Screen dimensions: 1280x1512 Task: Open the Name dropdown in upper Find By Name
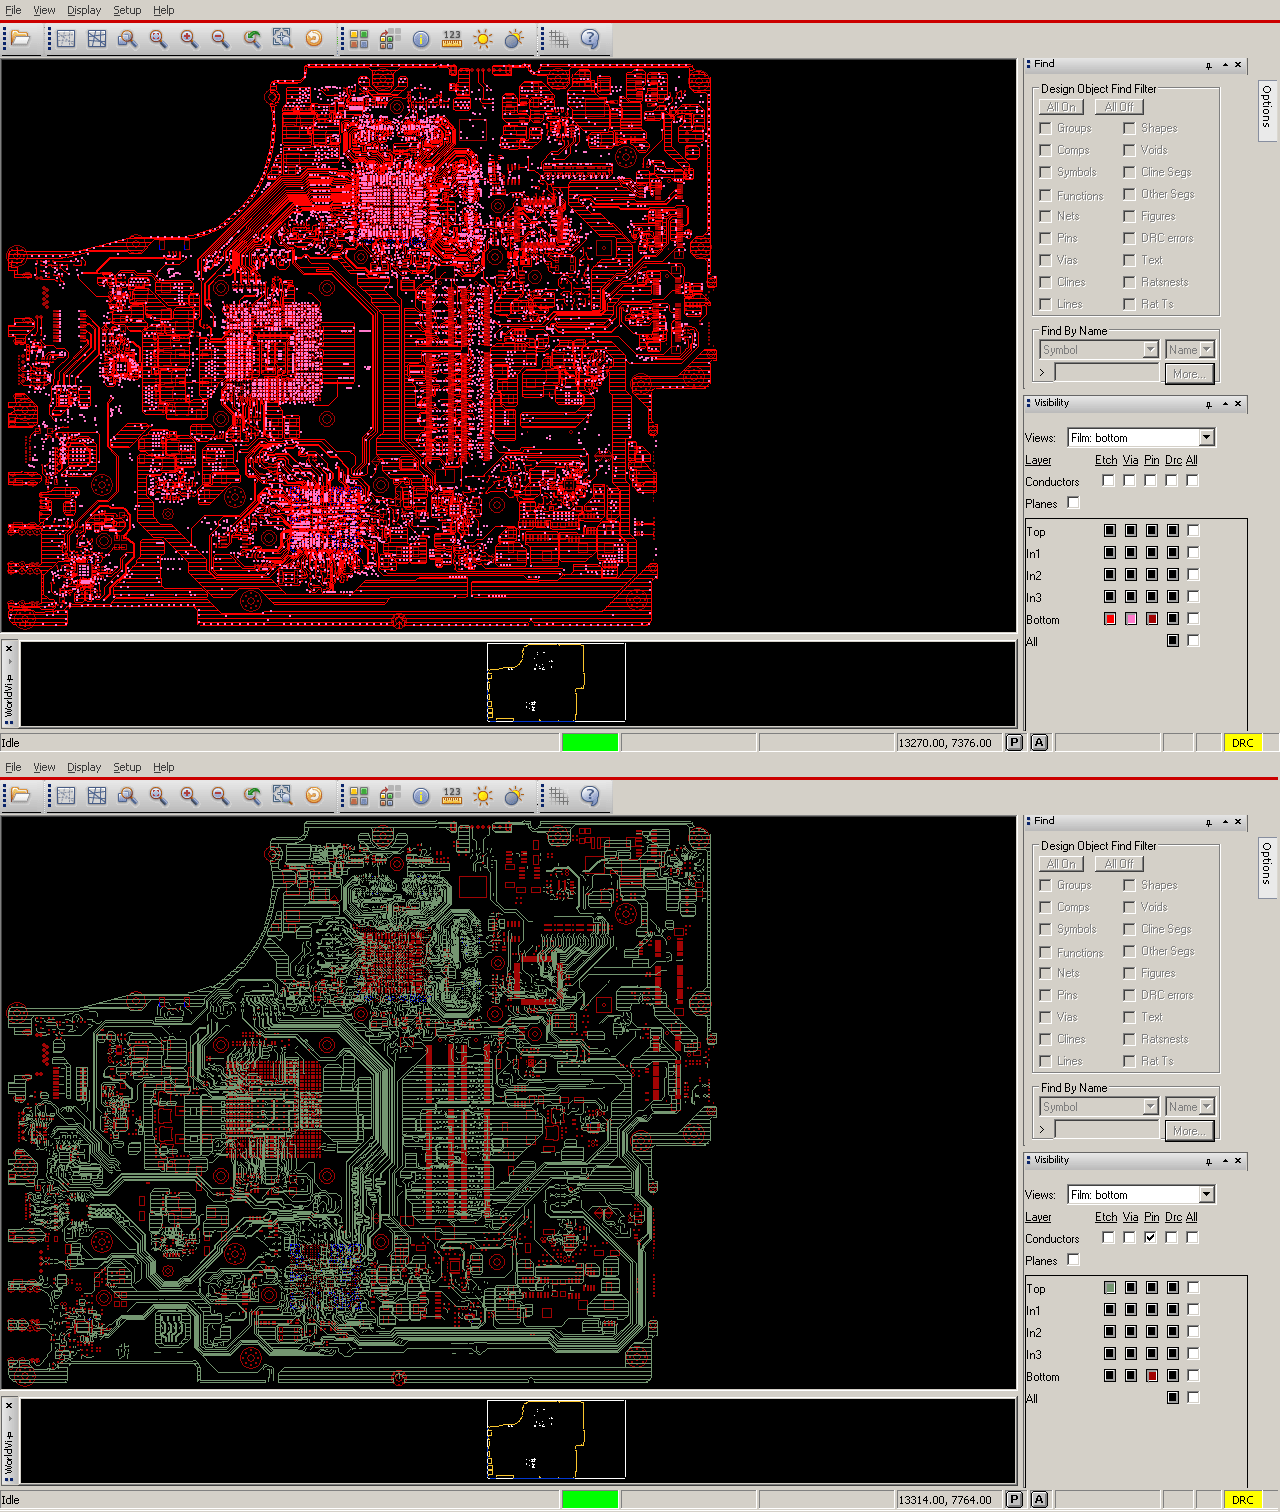[x=1190, y=349]
